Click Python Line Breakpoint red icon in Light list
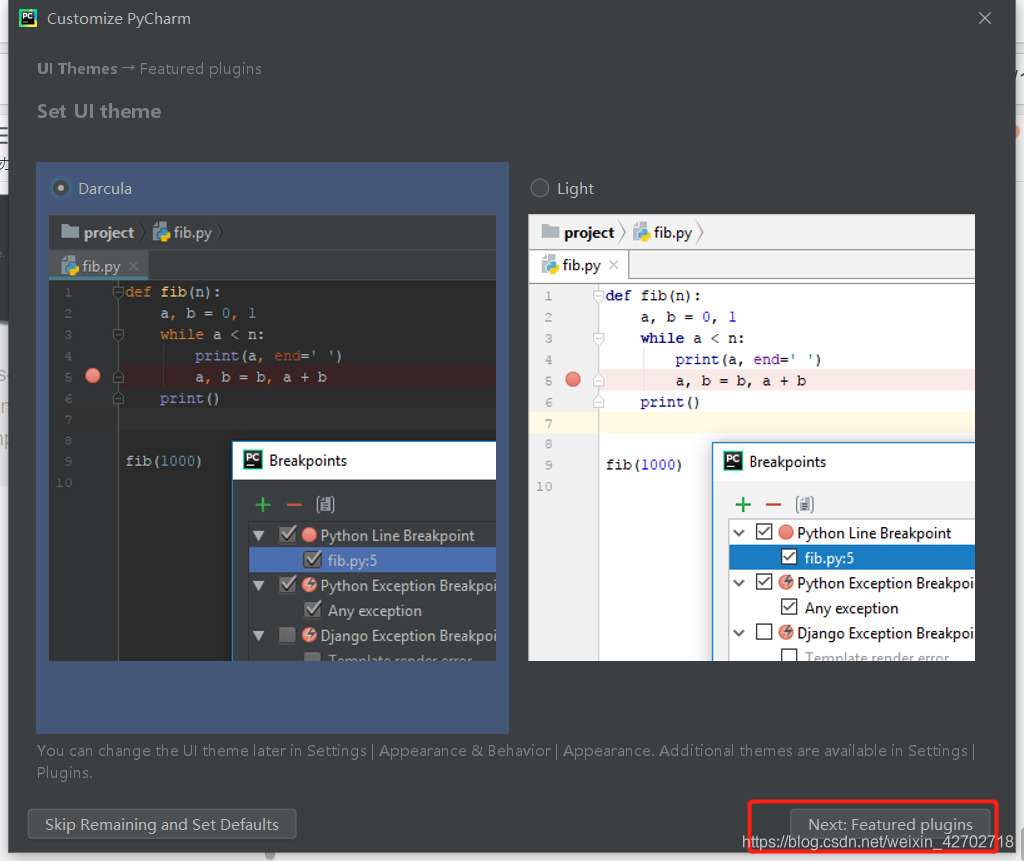This screenshot has height=861, width=1024. 786,532
